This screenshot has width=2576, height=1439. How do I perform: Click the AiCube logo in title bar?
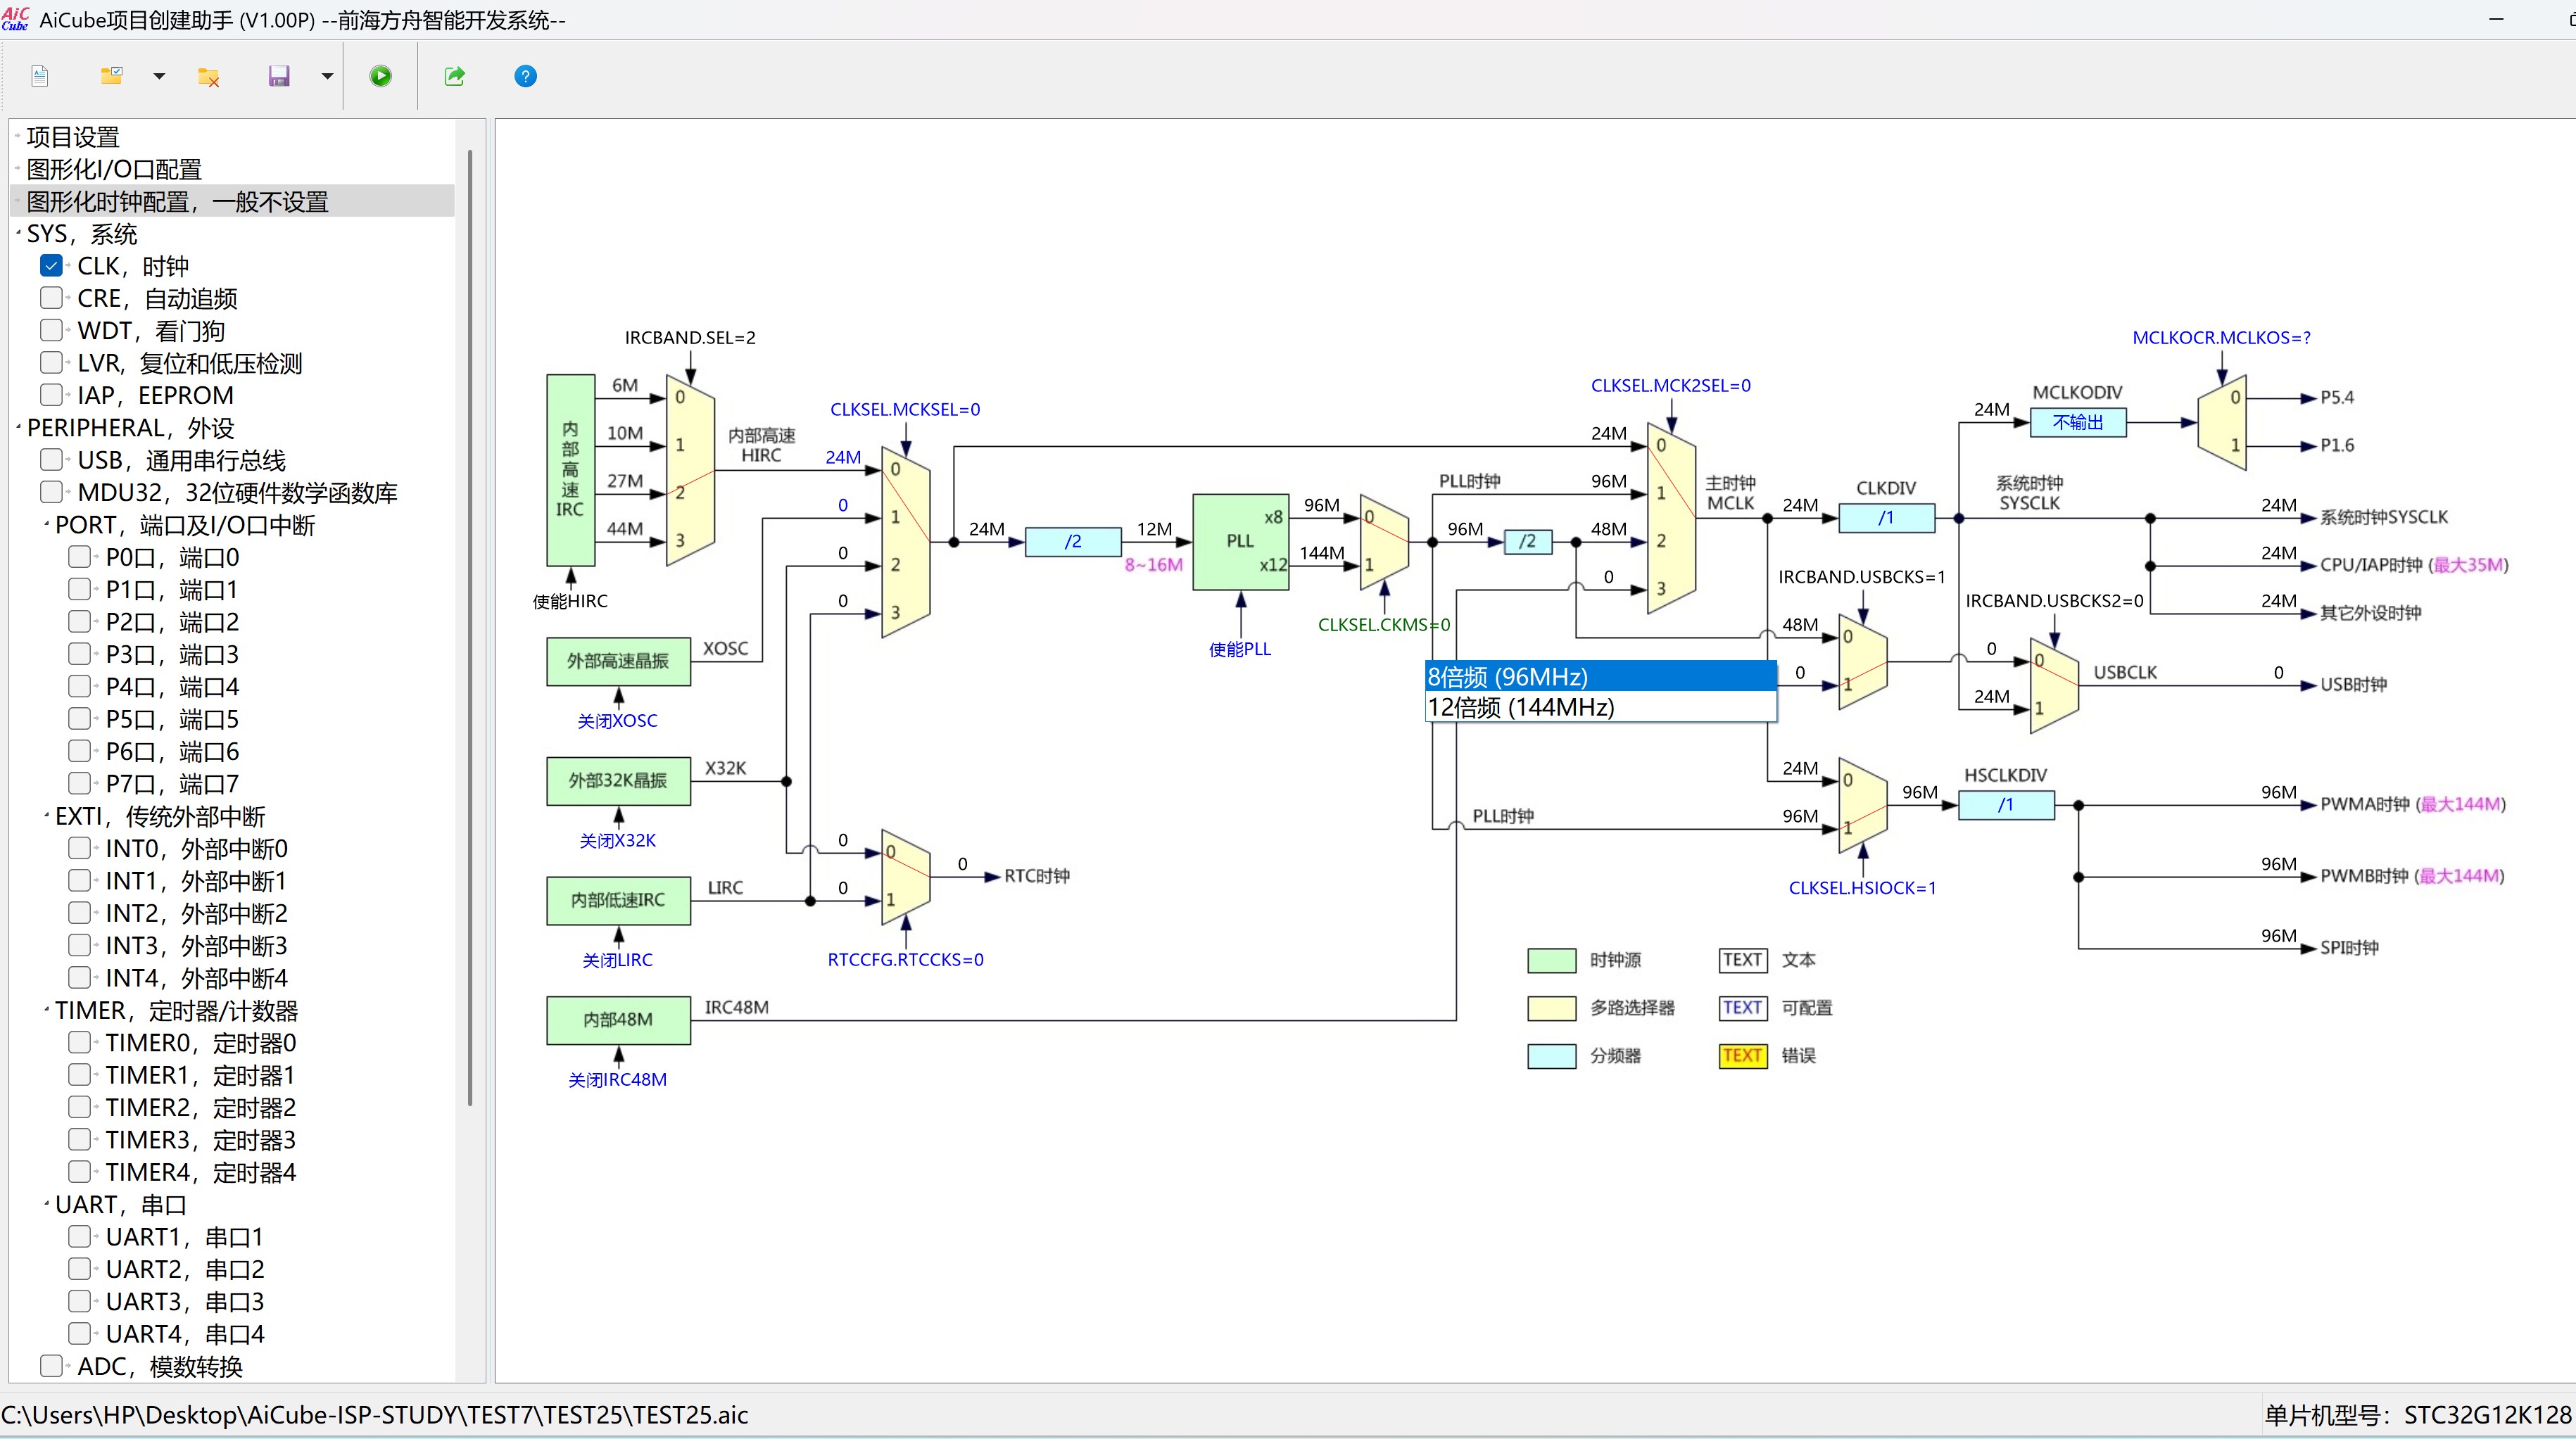click(x=15, y=19)
